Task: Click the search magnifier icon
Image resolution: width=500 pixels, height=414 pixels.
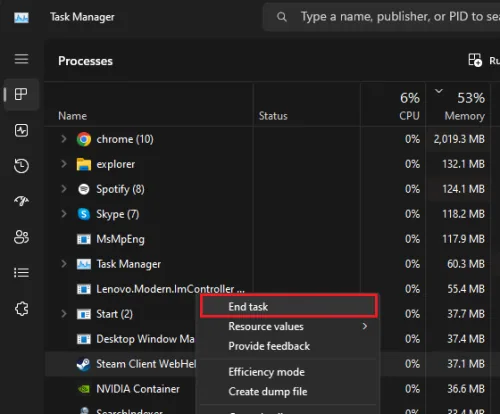Action: pyautogui.click(x=282, y=17)
